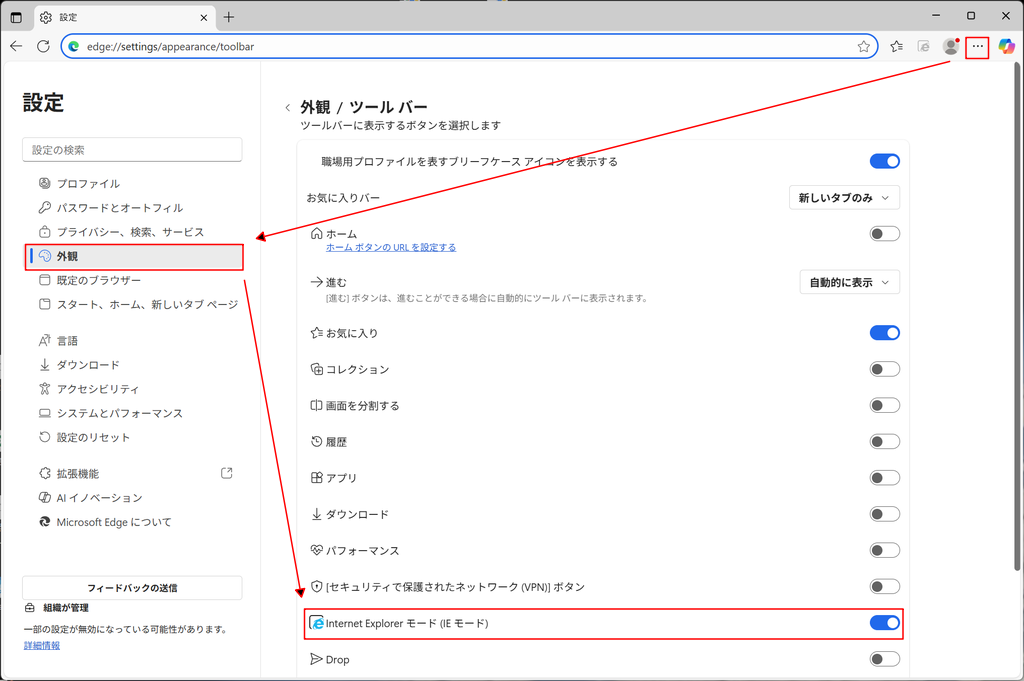Click the ホーム ボタンの URL を設定する link
1024x681 pixels.
(x=391, y=247)
